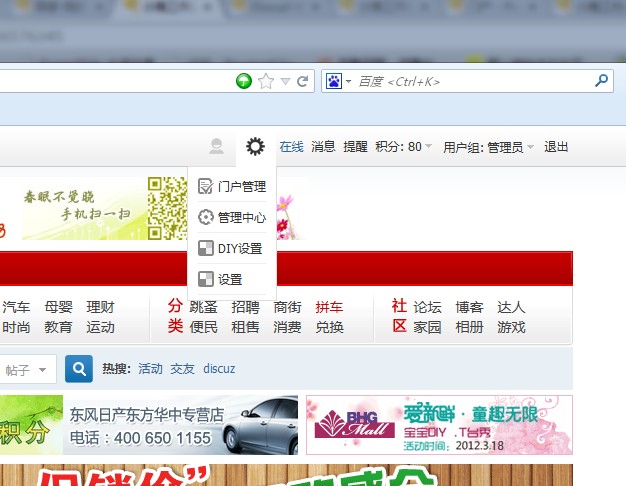Click the QR code image in banner

pos(167,208)
